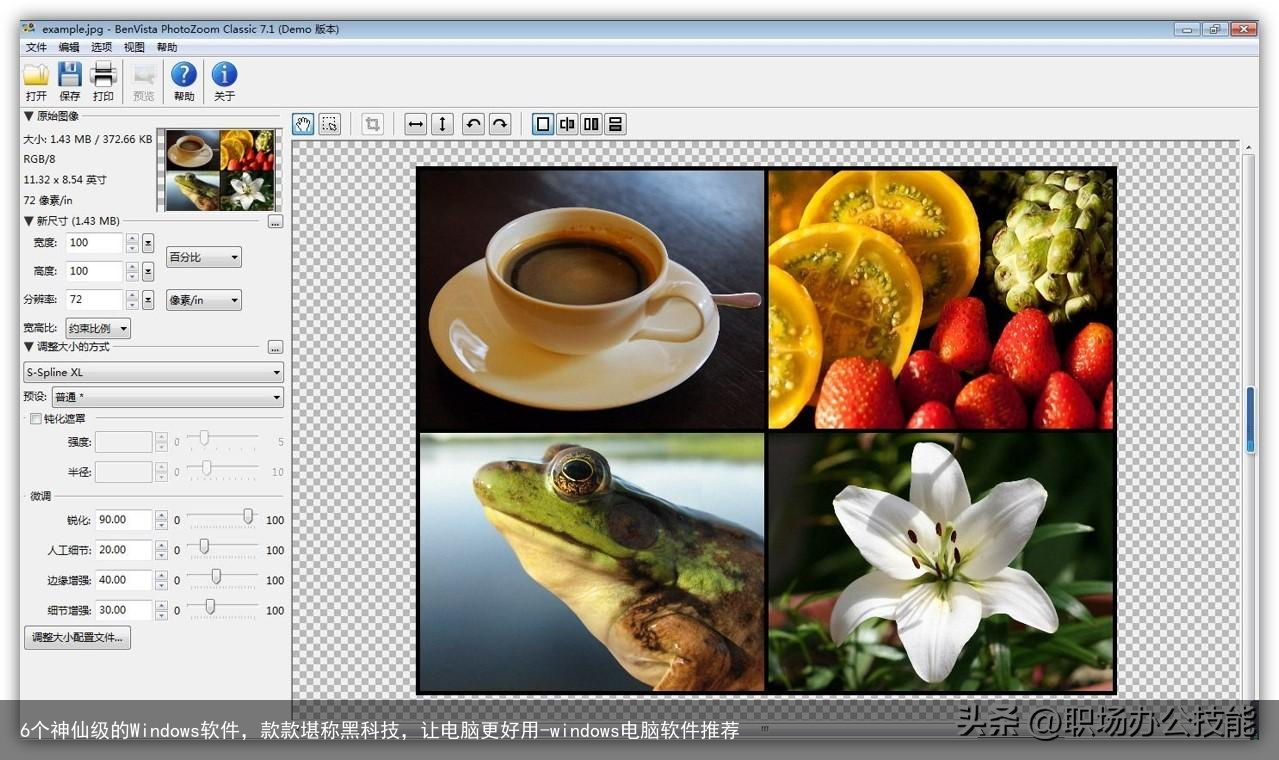1279x760 pixels.
Task: Enable the 锐化遮罩 checkbox
Action: (x=36, y=418)
